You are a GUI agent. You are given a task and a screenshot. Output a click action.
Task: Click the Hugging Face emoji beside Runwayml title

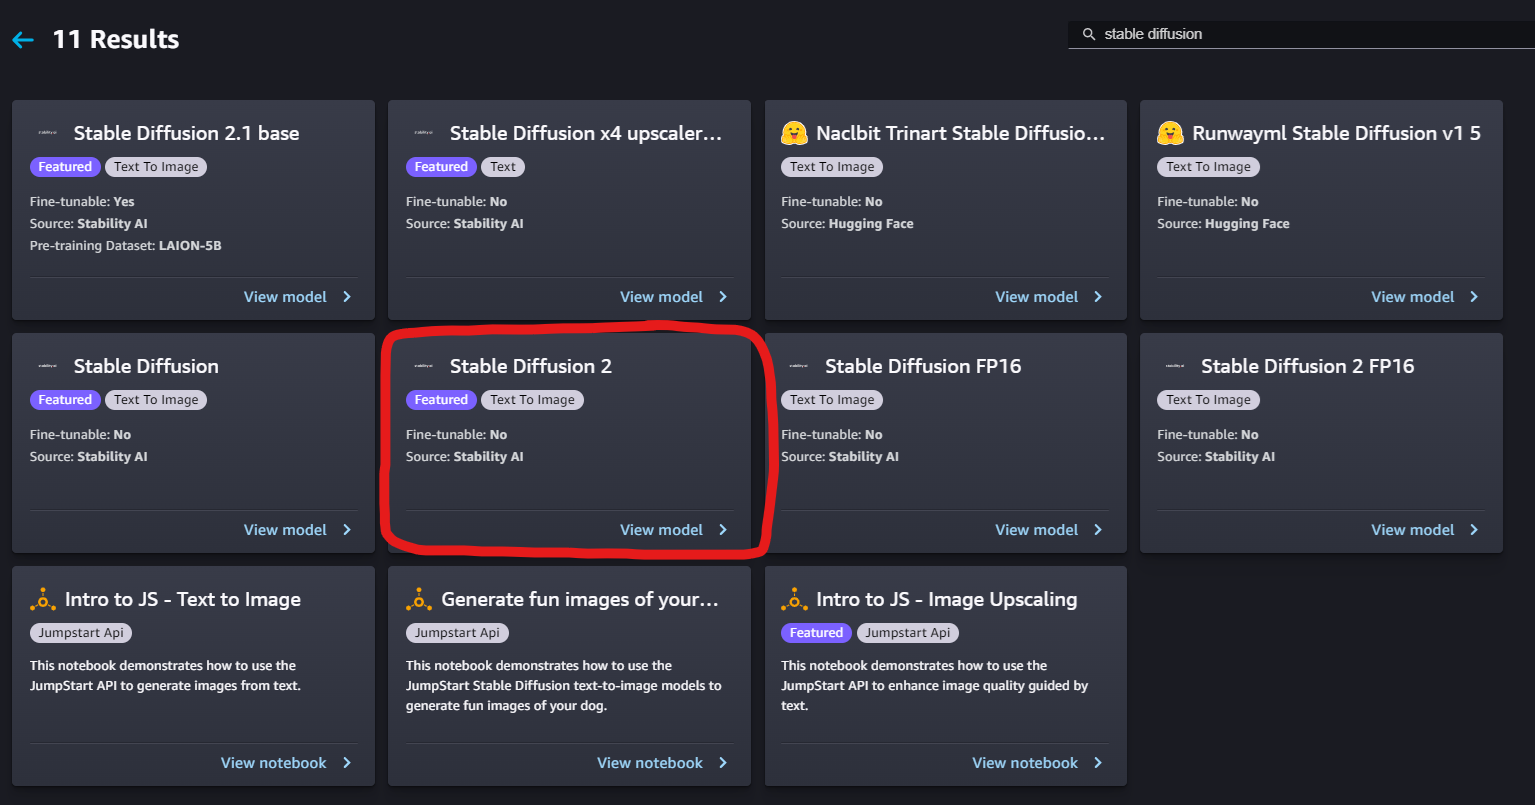(x=1170, y=133)
